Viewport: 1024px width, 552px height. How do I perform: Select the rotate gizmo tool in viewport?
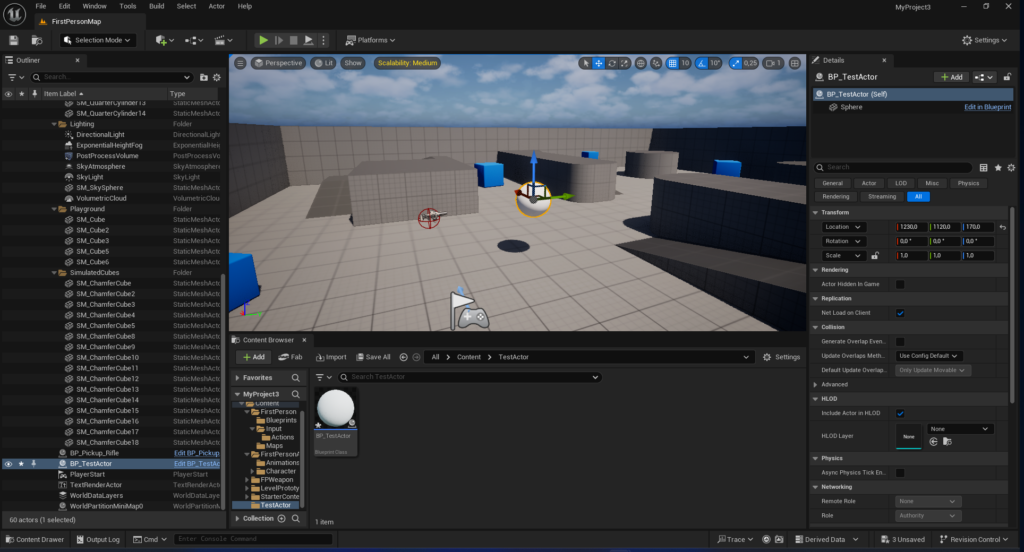pos(612,63)
